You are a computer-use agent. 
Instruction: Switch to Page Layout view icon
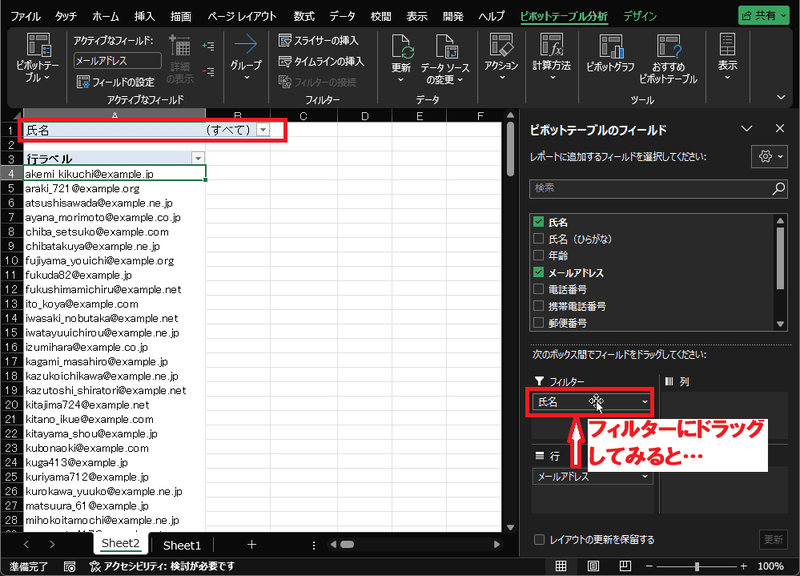[x=593, y=566]
